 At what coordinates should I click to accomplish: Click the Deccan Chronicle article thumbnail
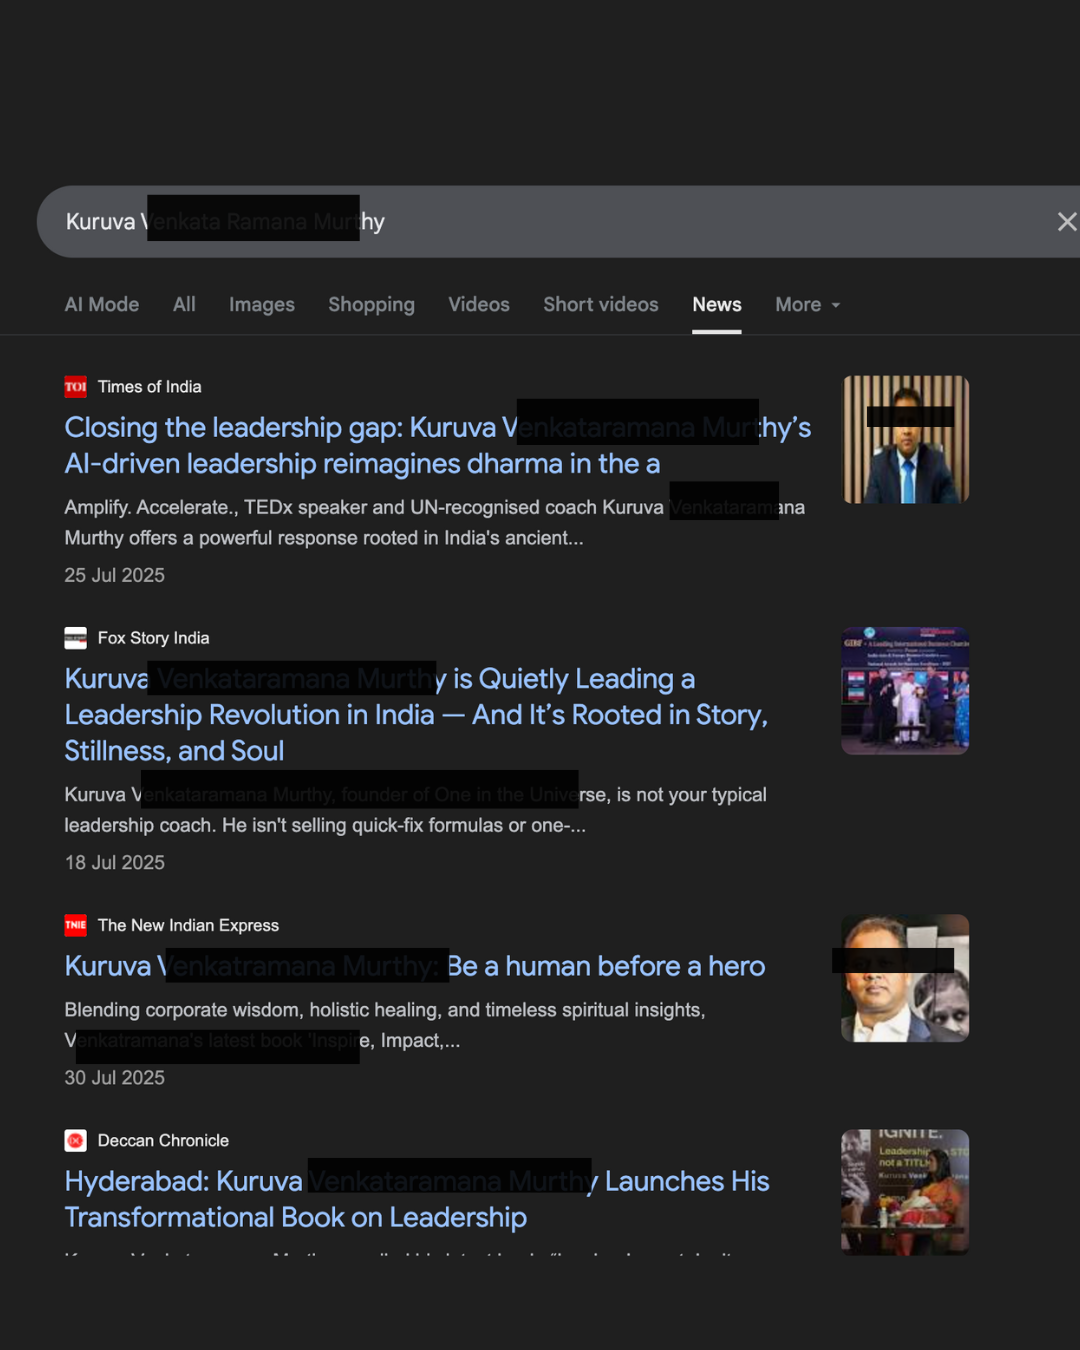[x=905, y=1192]
